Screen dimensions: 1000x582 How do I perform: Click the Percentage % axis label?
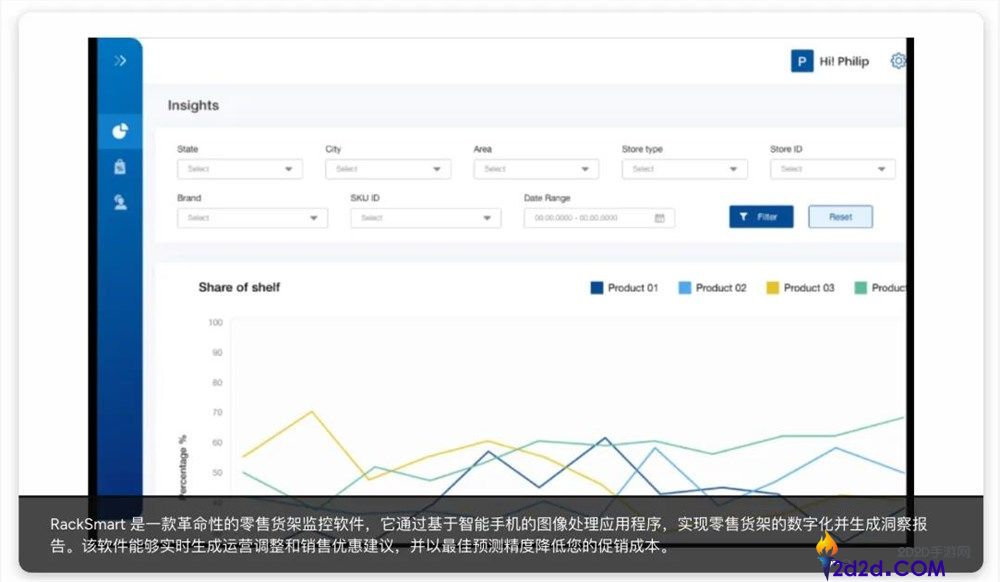pyautogui.click(x=183, y=466)
